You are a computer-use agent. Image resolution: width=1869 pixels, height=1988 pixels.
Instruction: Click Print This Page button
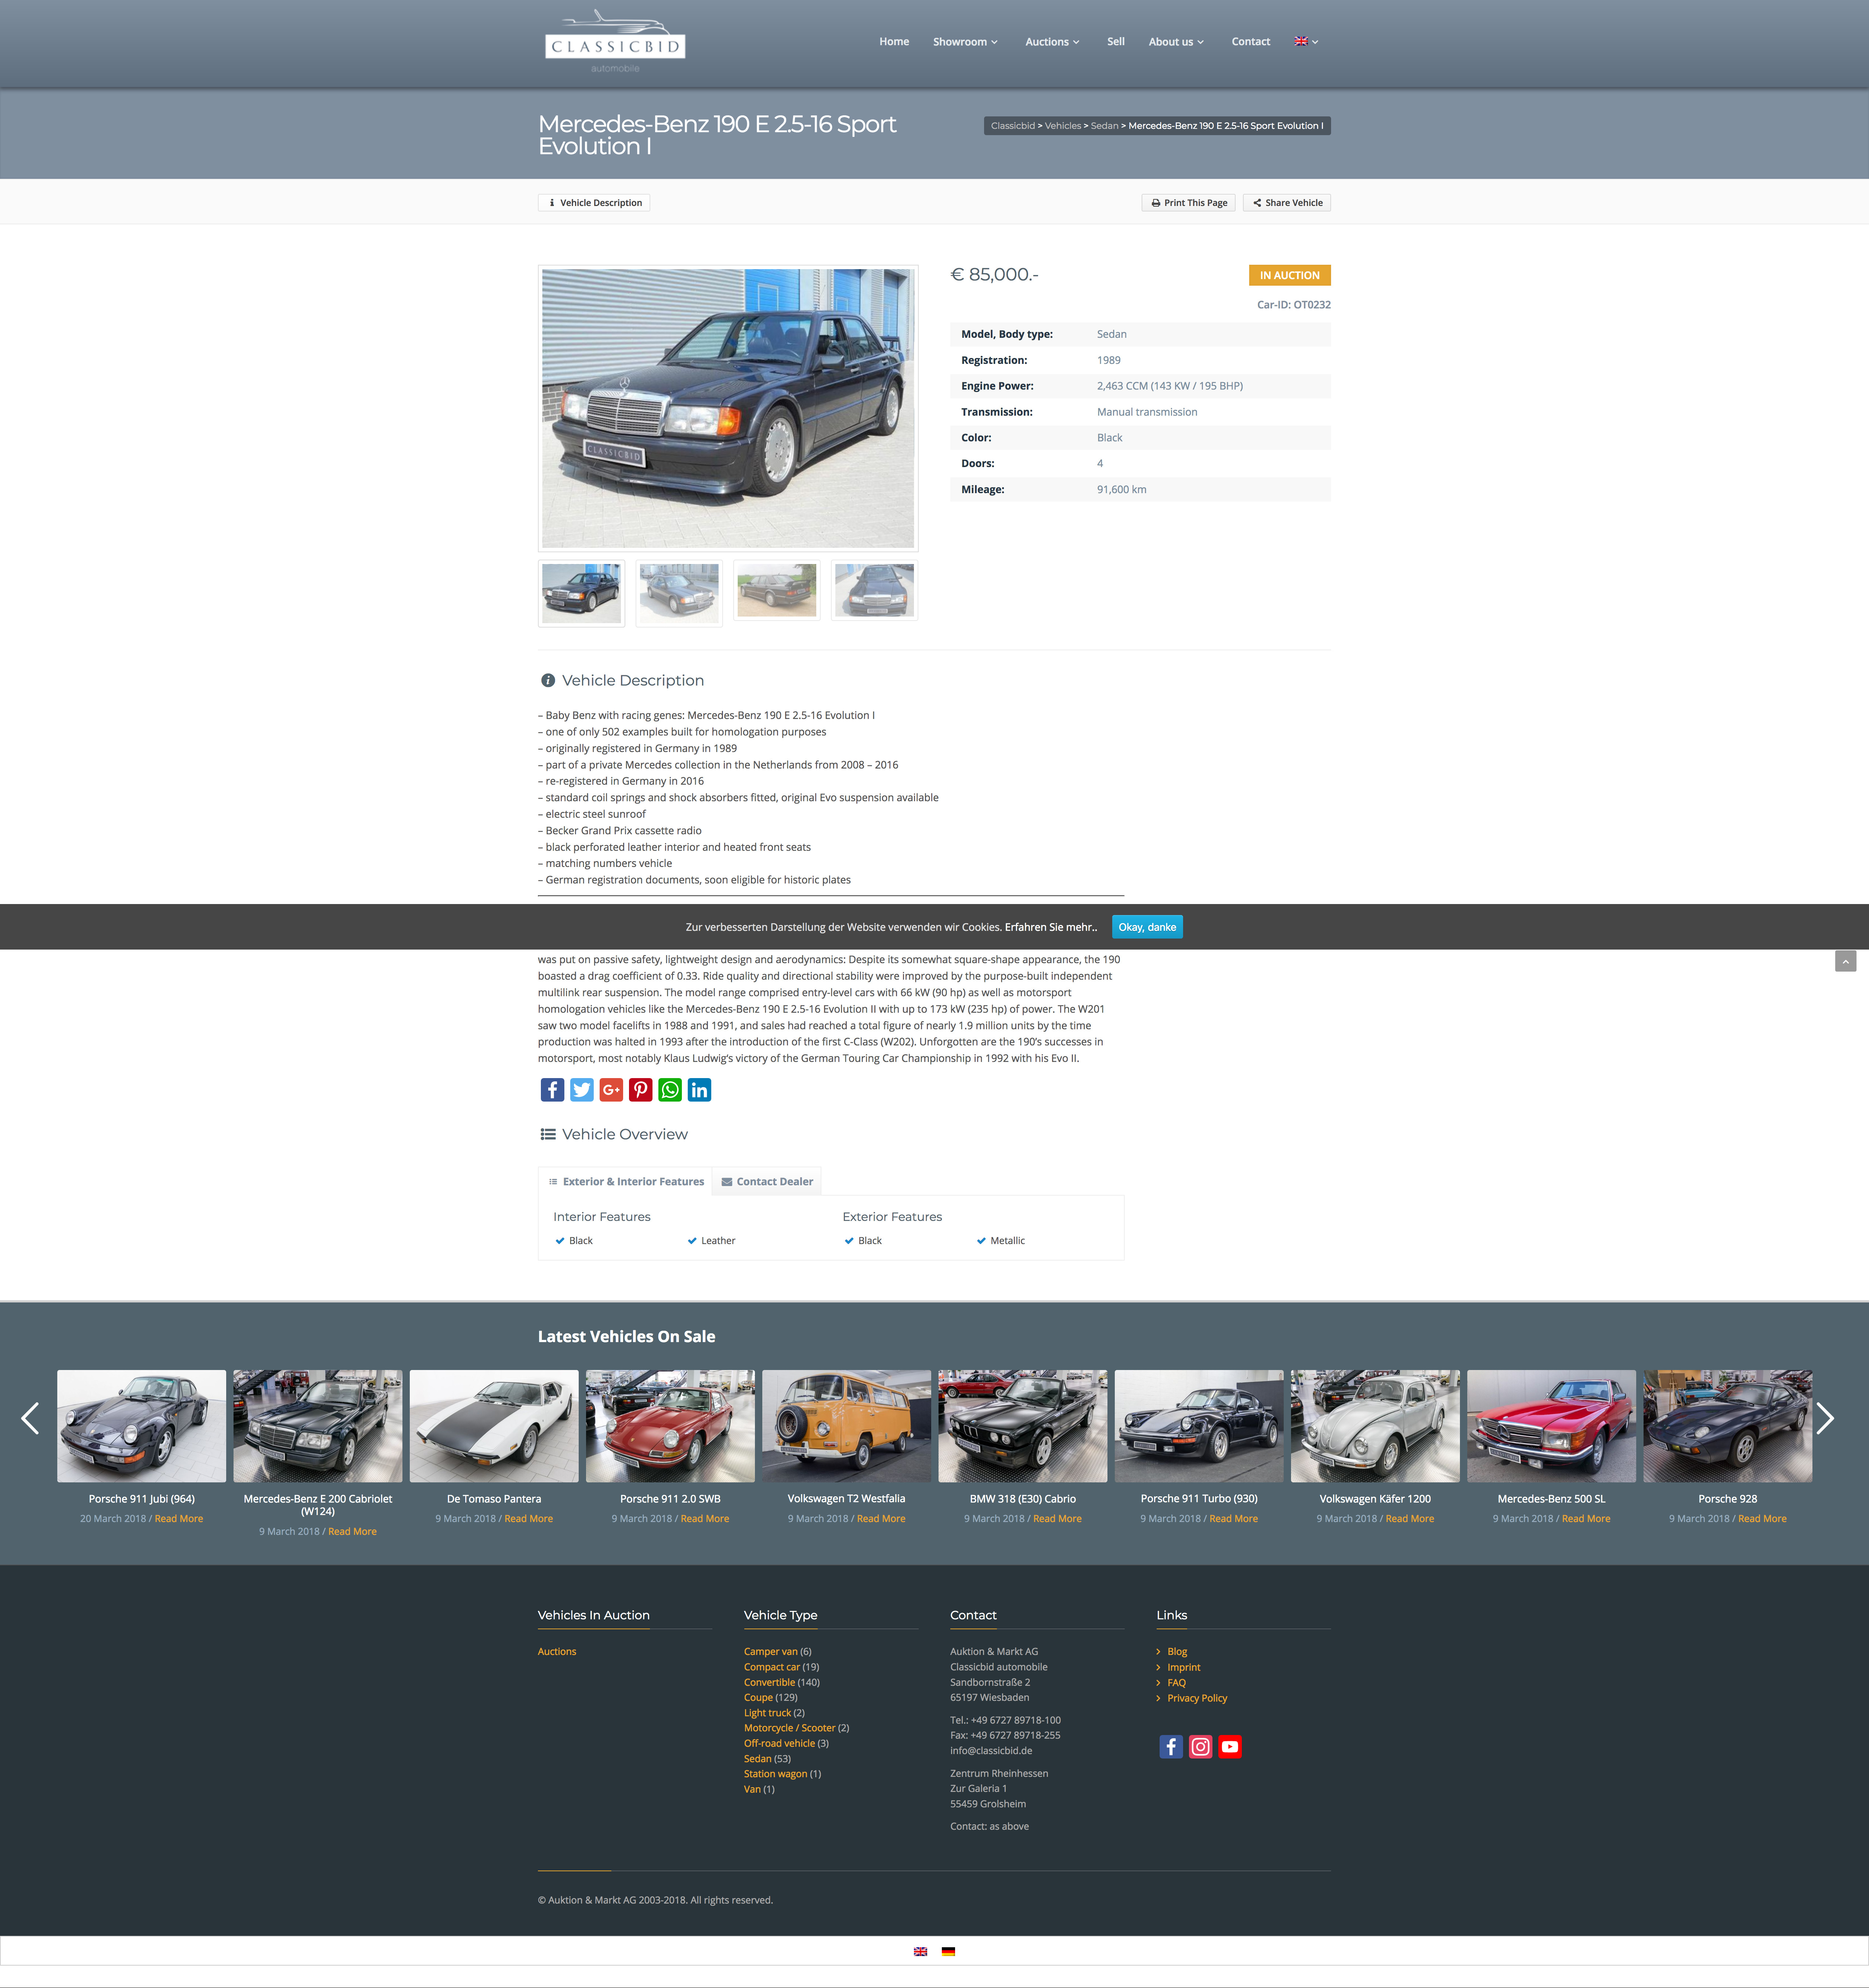click(1189, 203)
